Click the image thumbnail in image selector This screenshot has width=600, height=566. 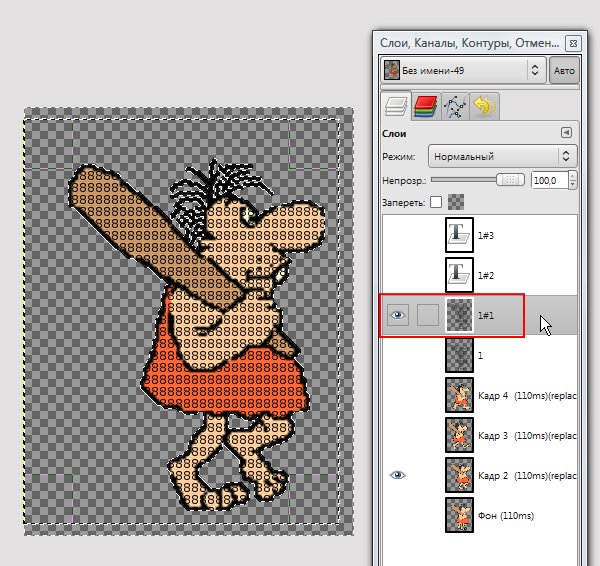[392, 70]
